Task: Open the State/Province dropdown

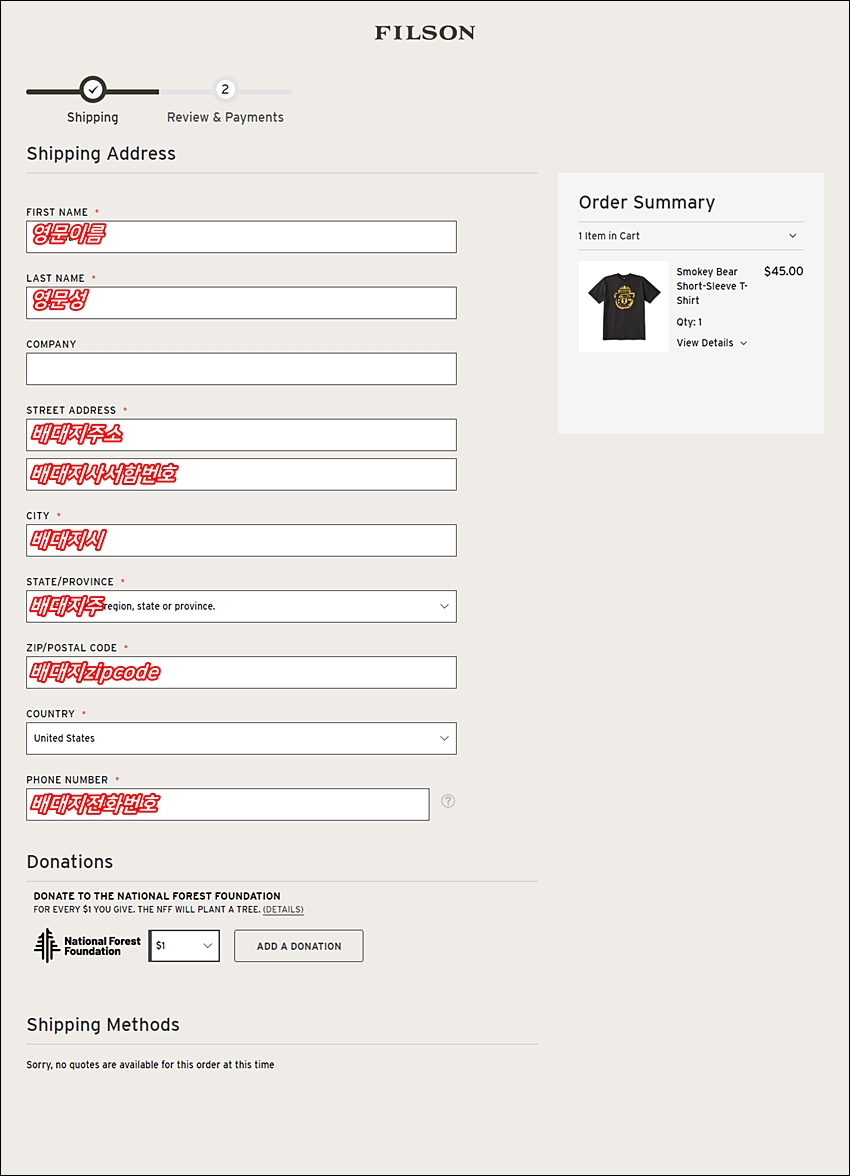Action: pos(241,606)
